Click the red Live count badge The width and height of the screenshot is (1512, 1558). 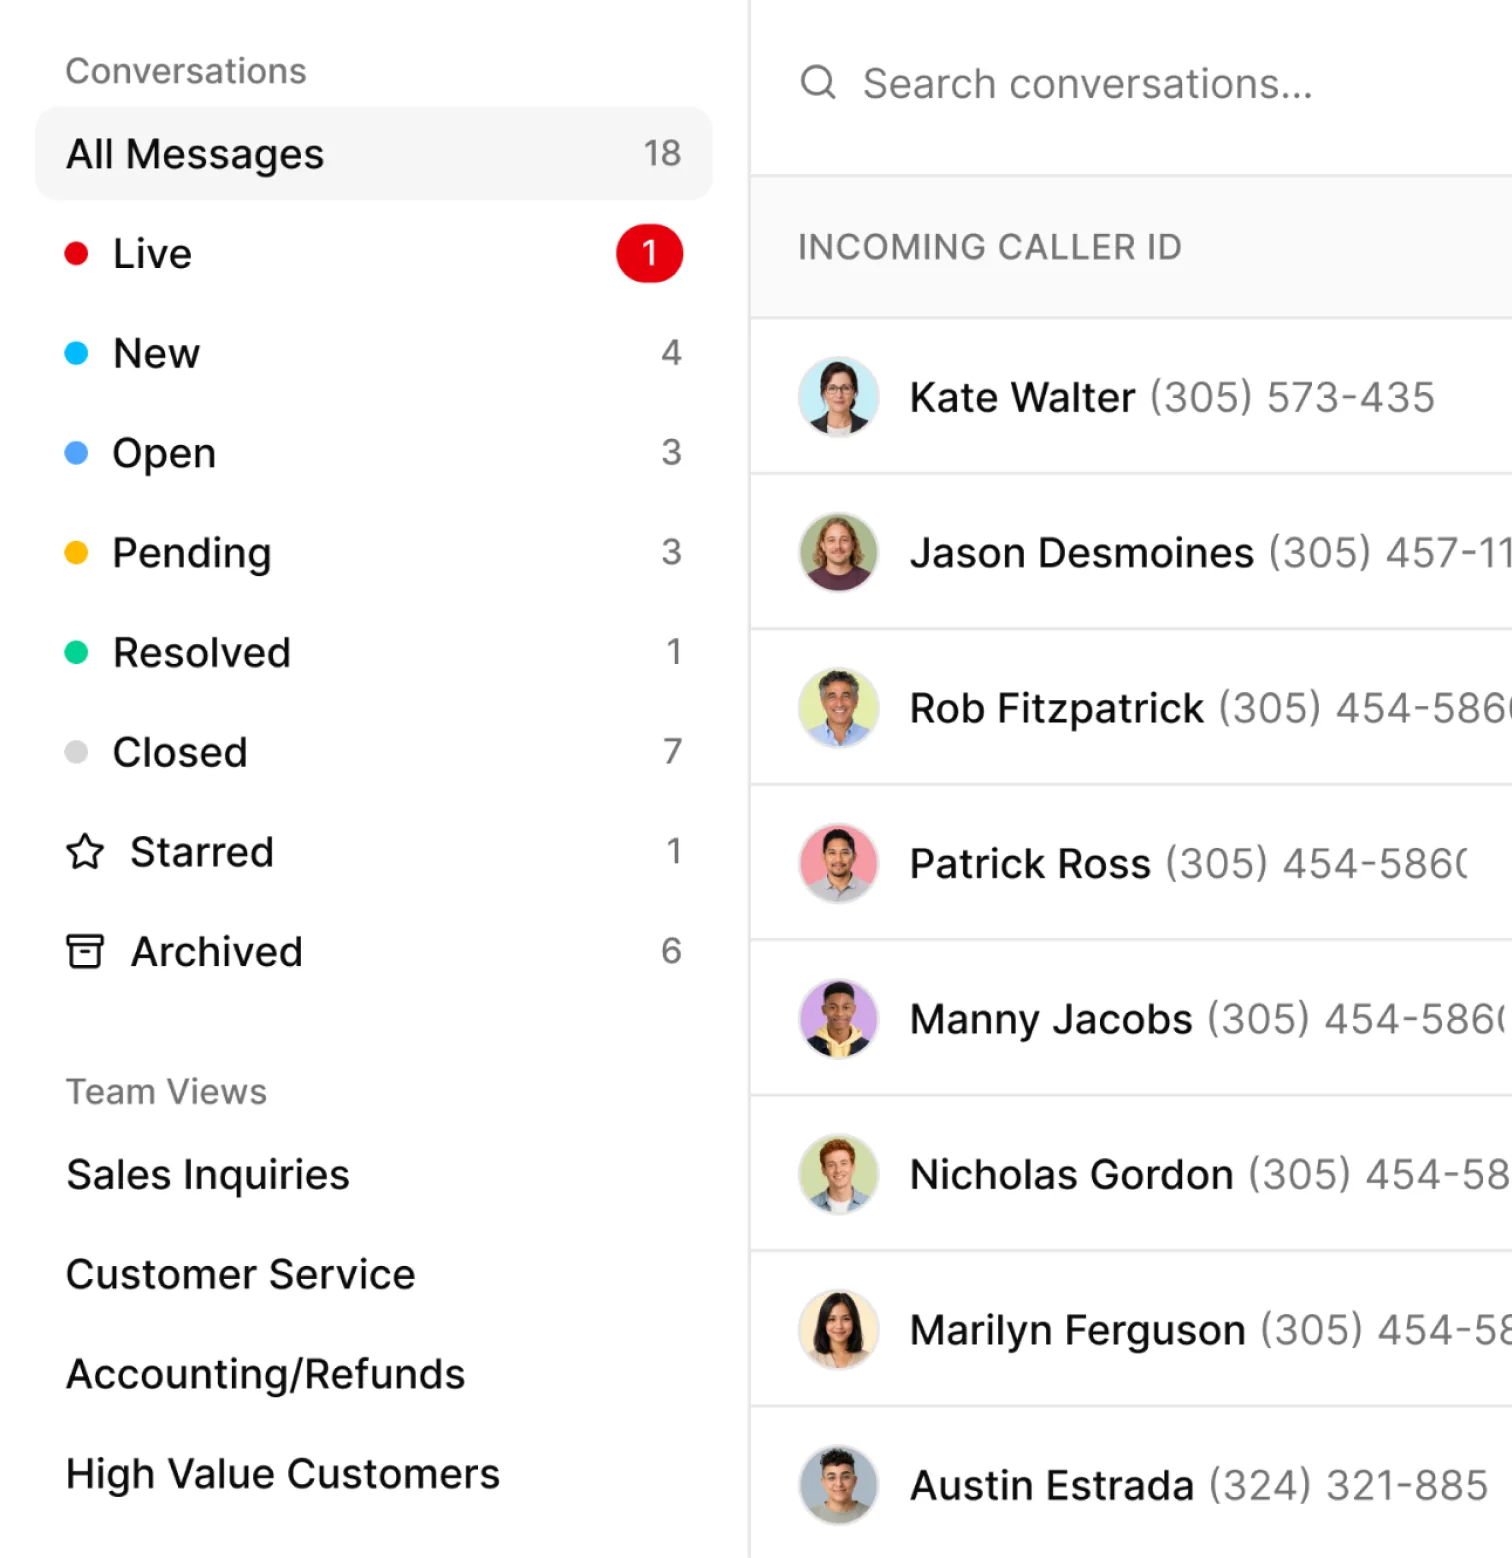click(x=650, y=254)
